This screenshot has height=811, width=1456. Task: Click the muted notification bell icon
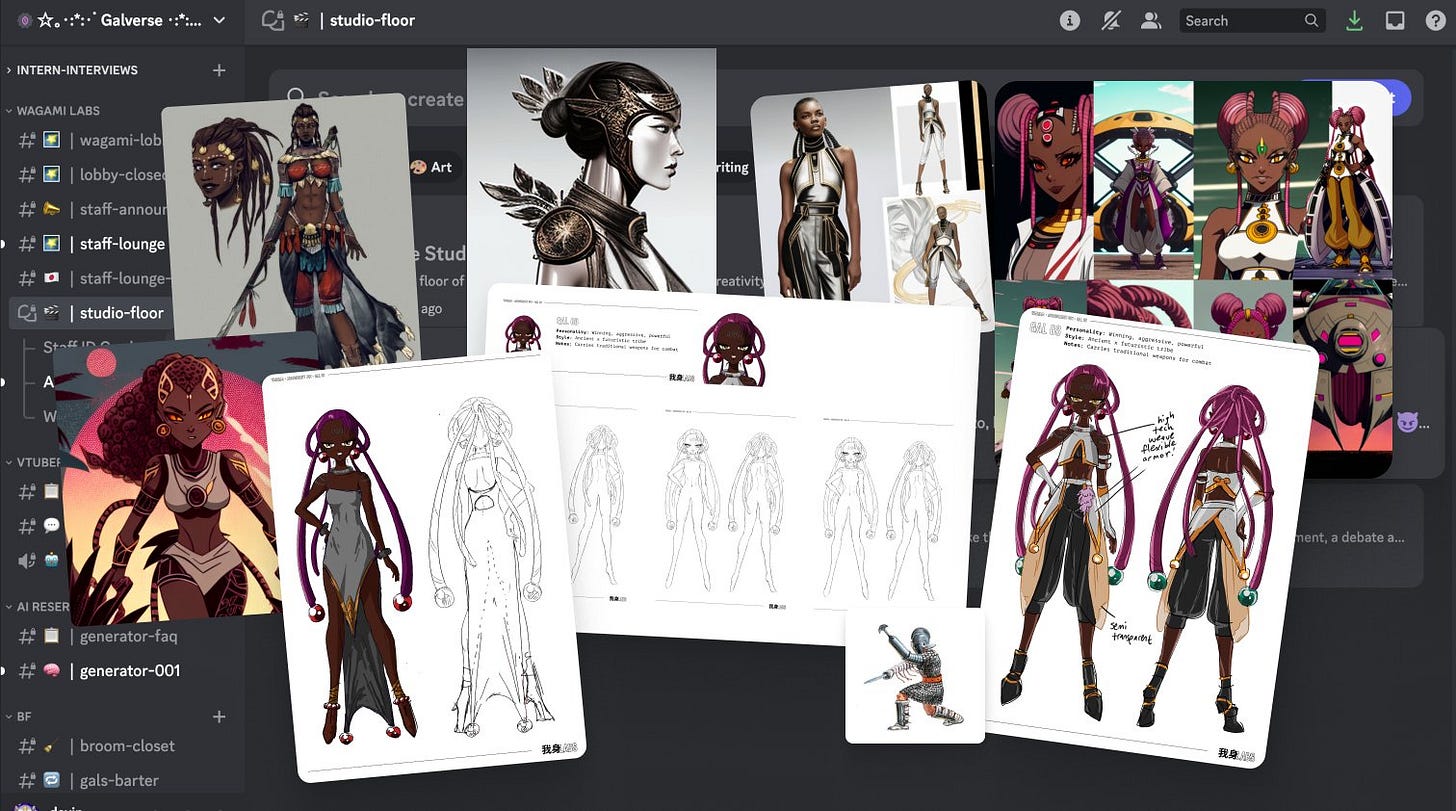(1112, 20)
